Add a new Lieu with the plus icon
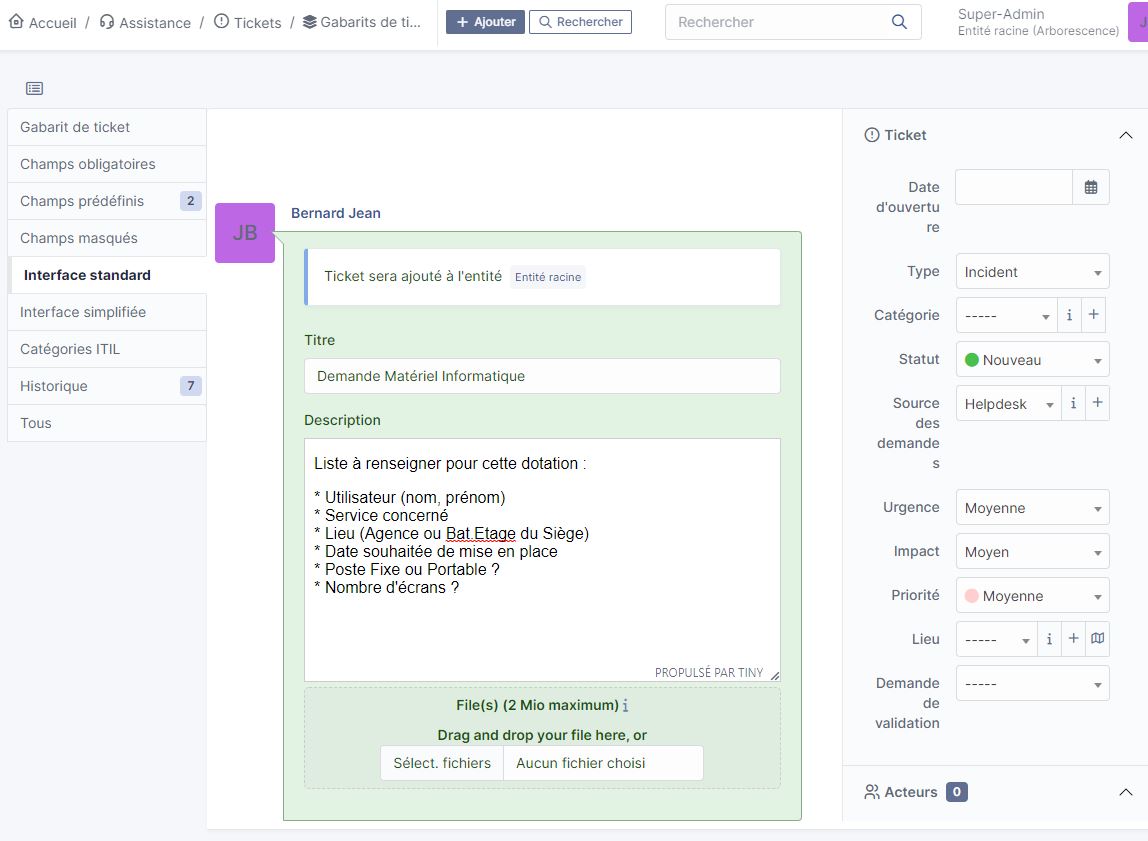The width and height of the screenshot is (1148, 841). 1073,638
